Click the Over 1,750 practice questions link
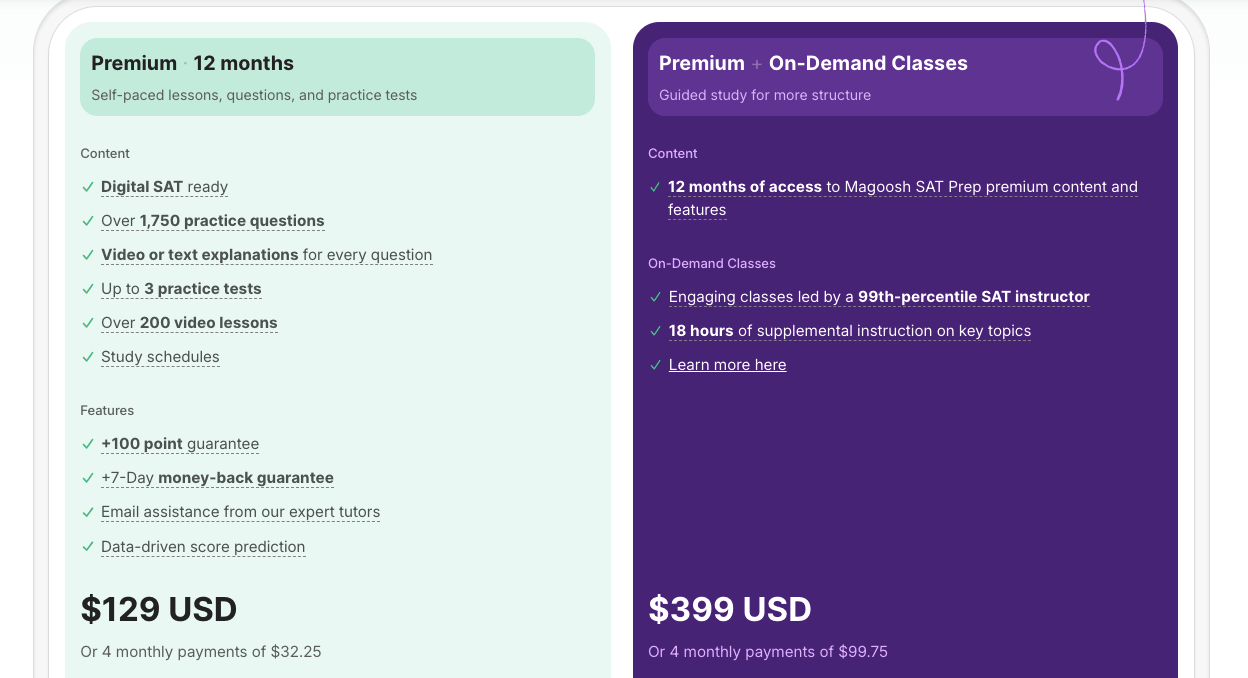 coord(212,221)
